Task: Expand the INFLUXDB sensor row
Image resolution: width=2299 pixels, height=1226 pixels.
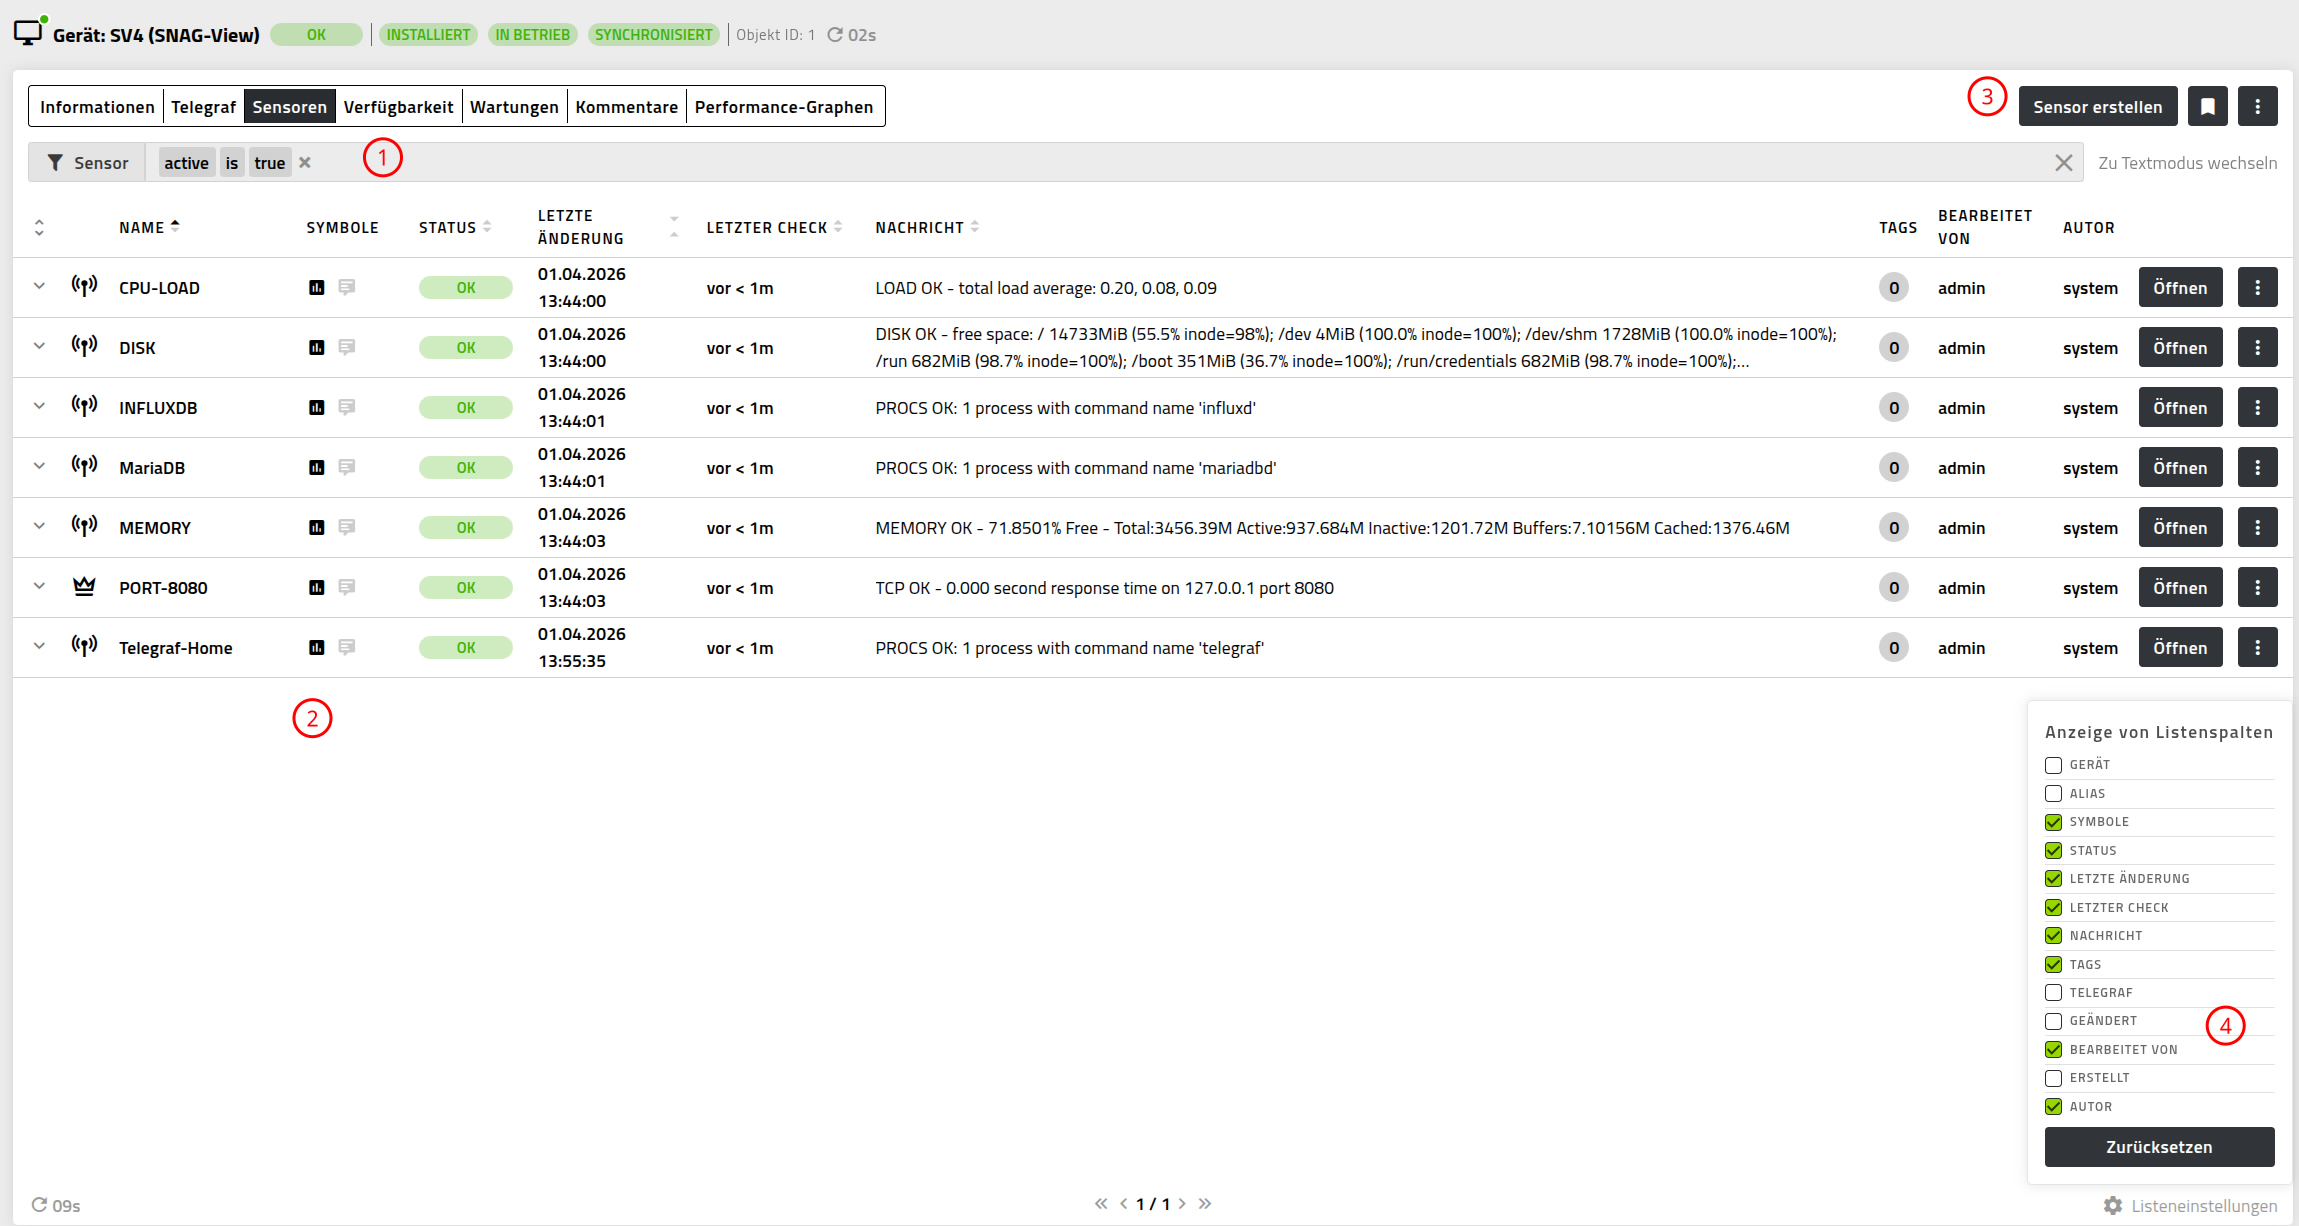Action: (x=39, y=406)
